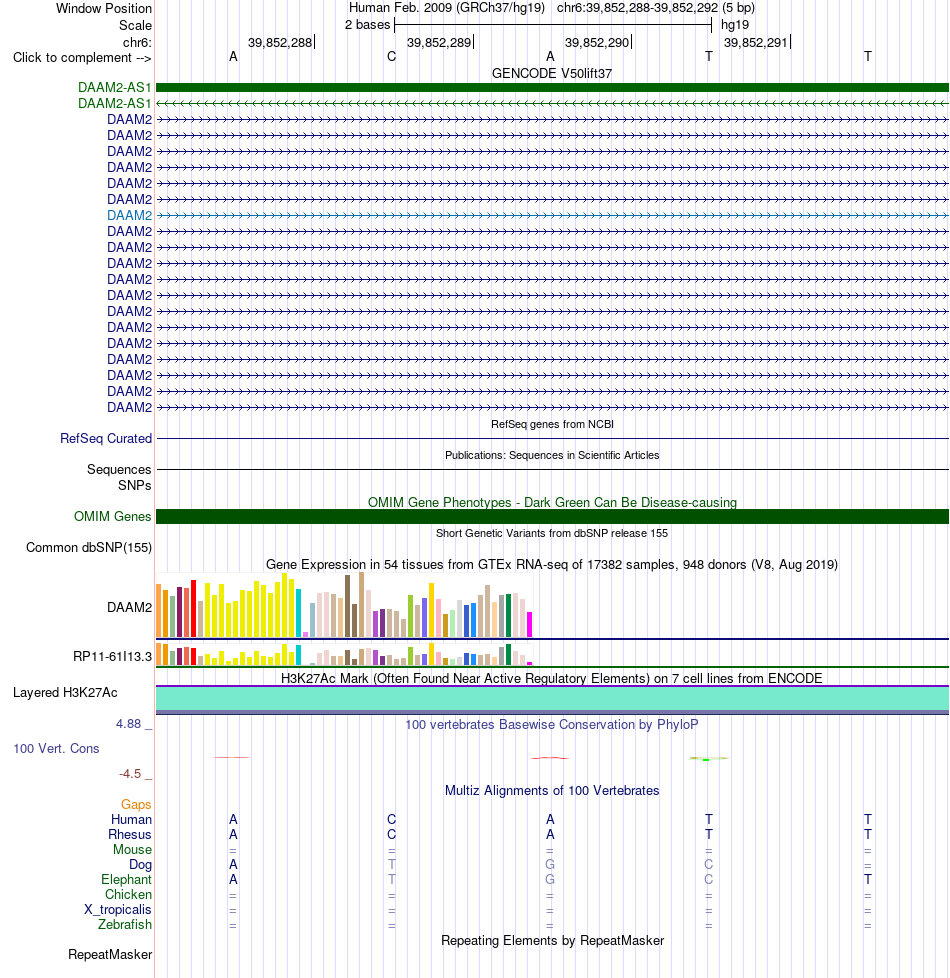Click the light blue DAAM2 transcript arrow line
Screen dimensions: 950x978
click(x=552, y=215)
